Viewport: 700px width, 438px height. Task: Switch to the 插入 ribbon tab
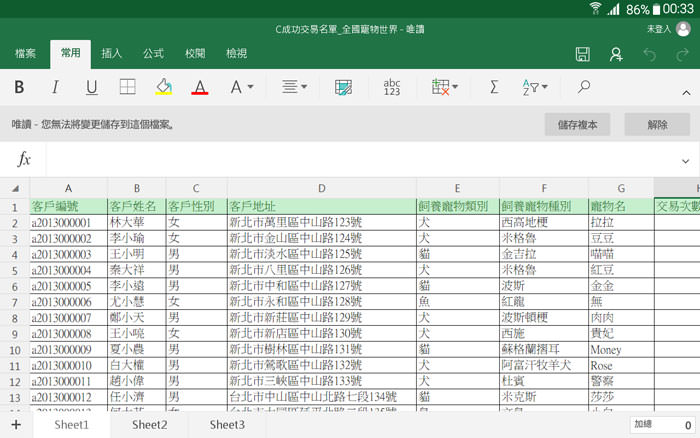(112, 53)
